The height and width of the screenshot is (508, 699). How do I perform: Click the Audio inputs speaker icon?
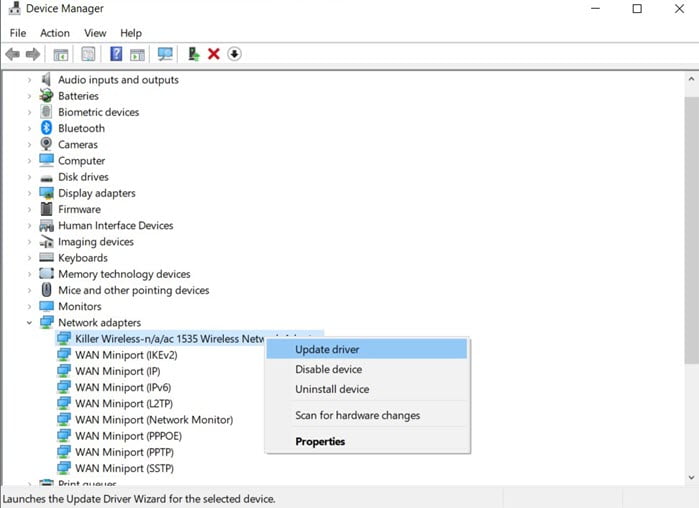(46, 79)
